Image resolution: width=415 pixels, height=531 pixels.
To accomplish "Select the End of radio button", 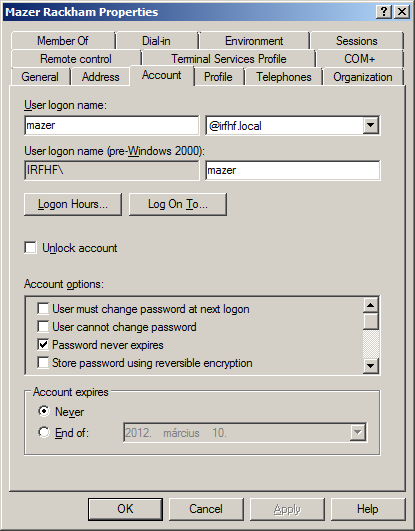I will 44,432.
